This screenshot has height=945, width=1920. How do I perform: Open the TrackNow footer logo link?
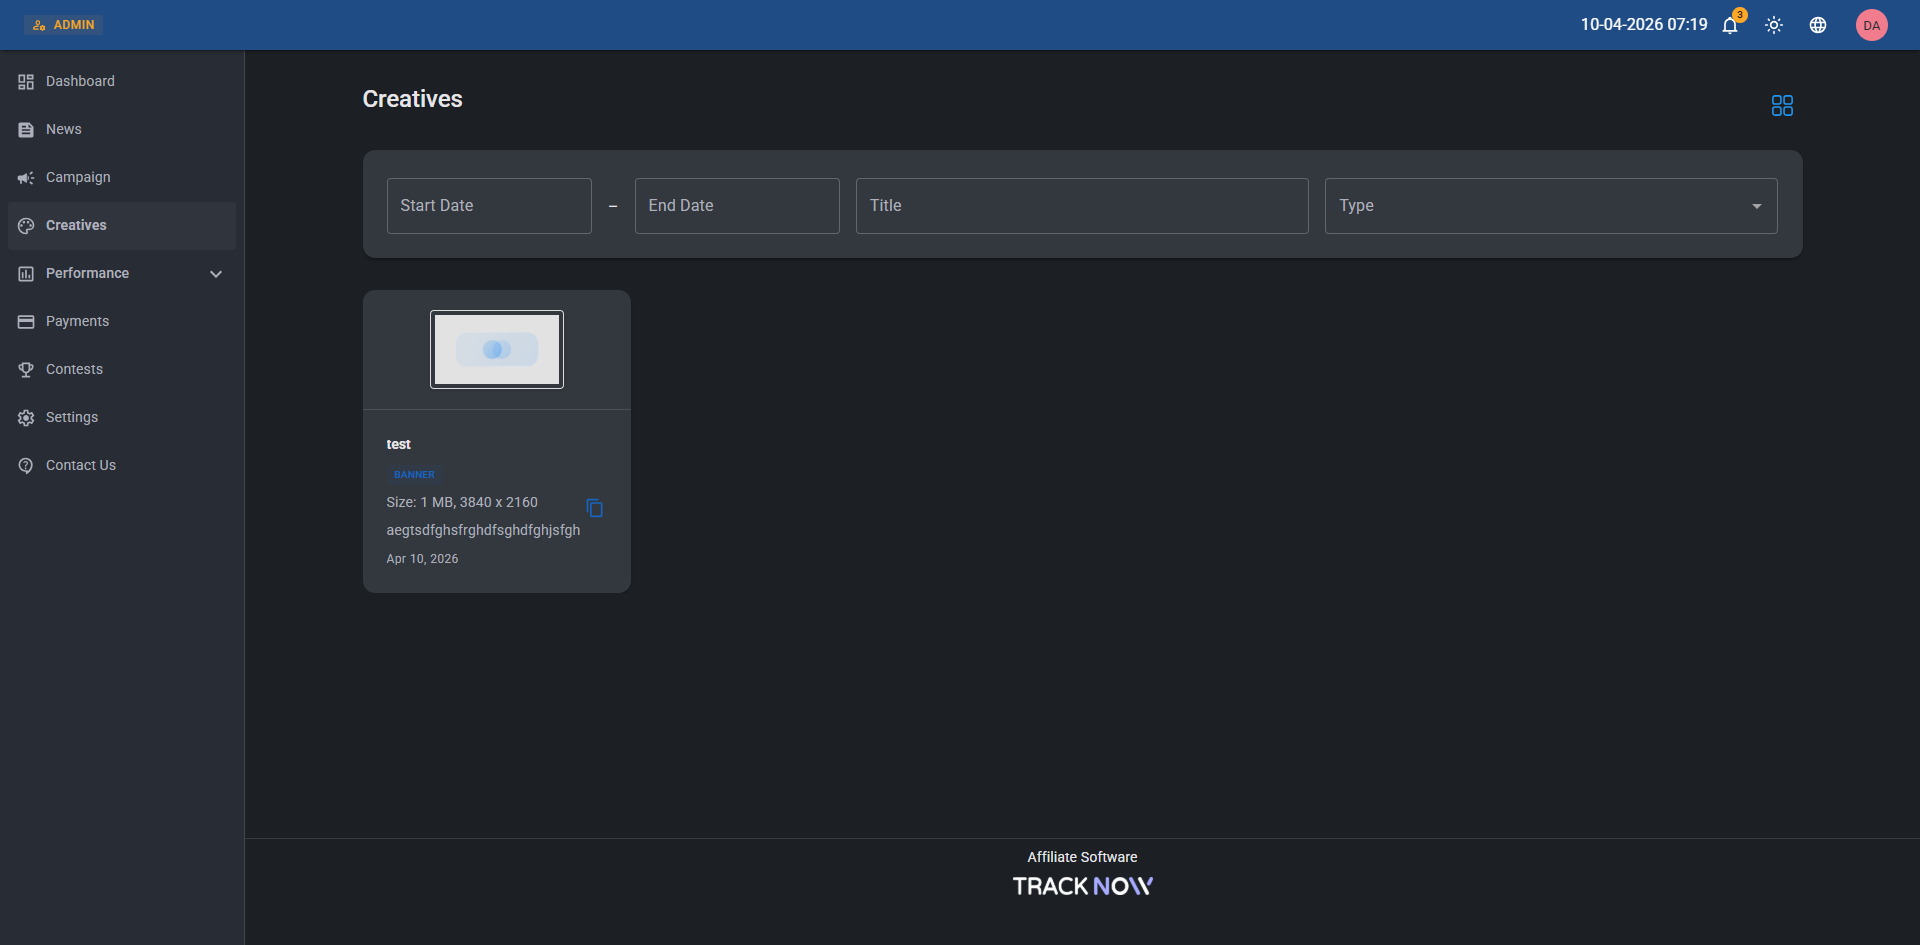[x=1082, y=886]
